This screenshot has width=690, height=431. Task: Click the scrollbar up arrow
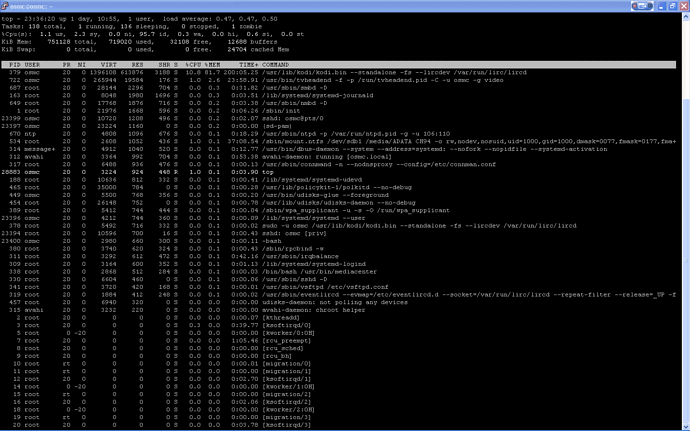coord(686,17)
